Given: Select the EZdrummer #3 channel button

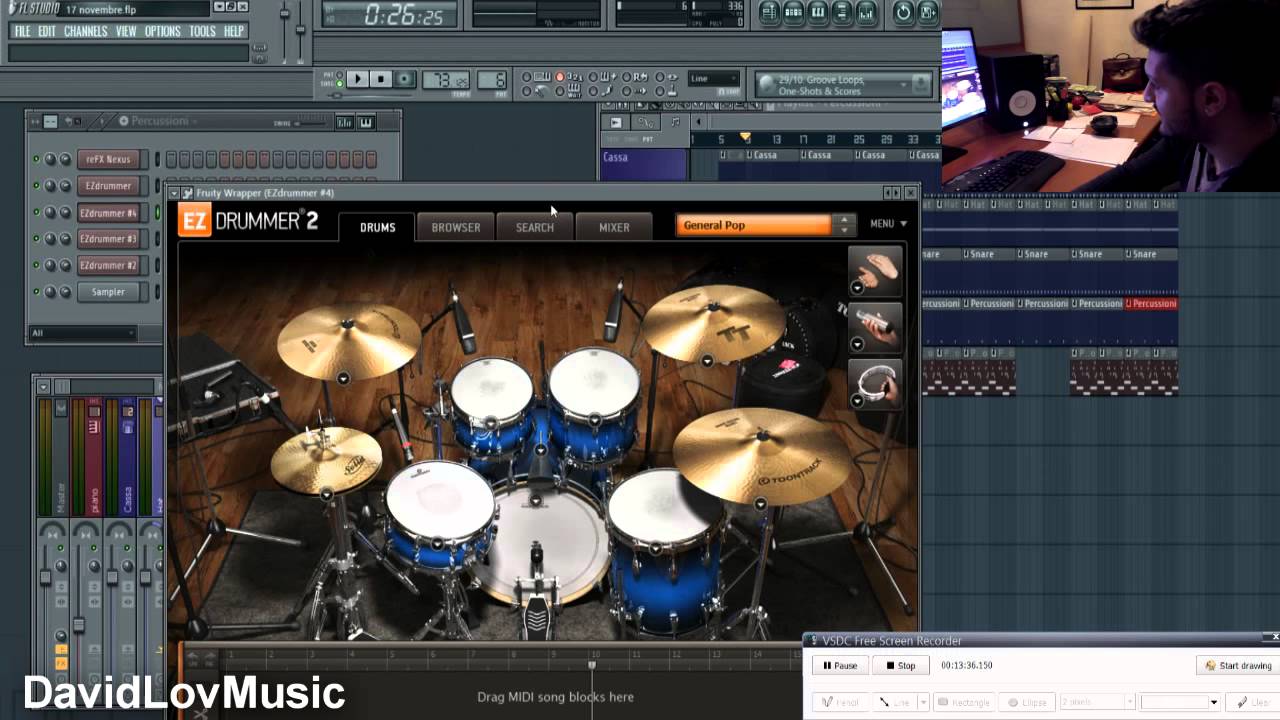Looking at the screenshot, I should pyautogui.click(x=108, y=239).
